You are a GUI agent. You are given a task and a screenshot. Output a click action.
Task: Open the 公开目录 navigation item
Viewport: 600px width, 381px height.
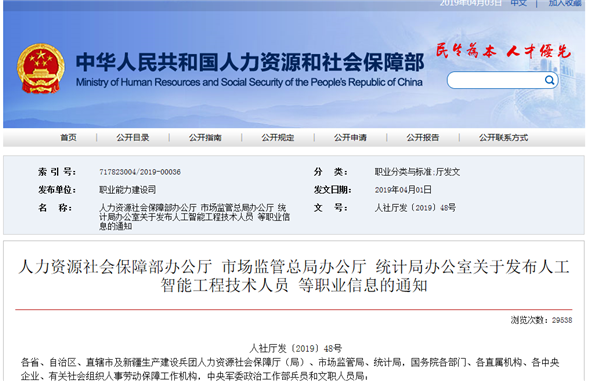pyautogui.click(x=133, y=138)
